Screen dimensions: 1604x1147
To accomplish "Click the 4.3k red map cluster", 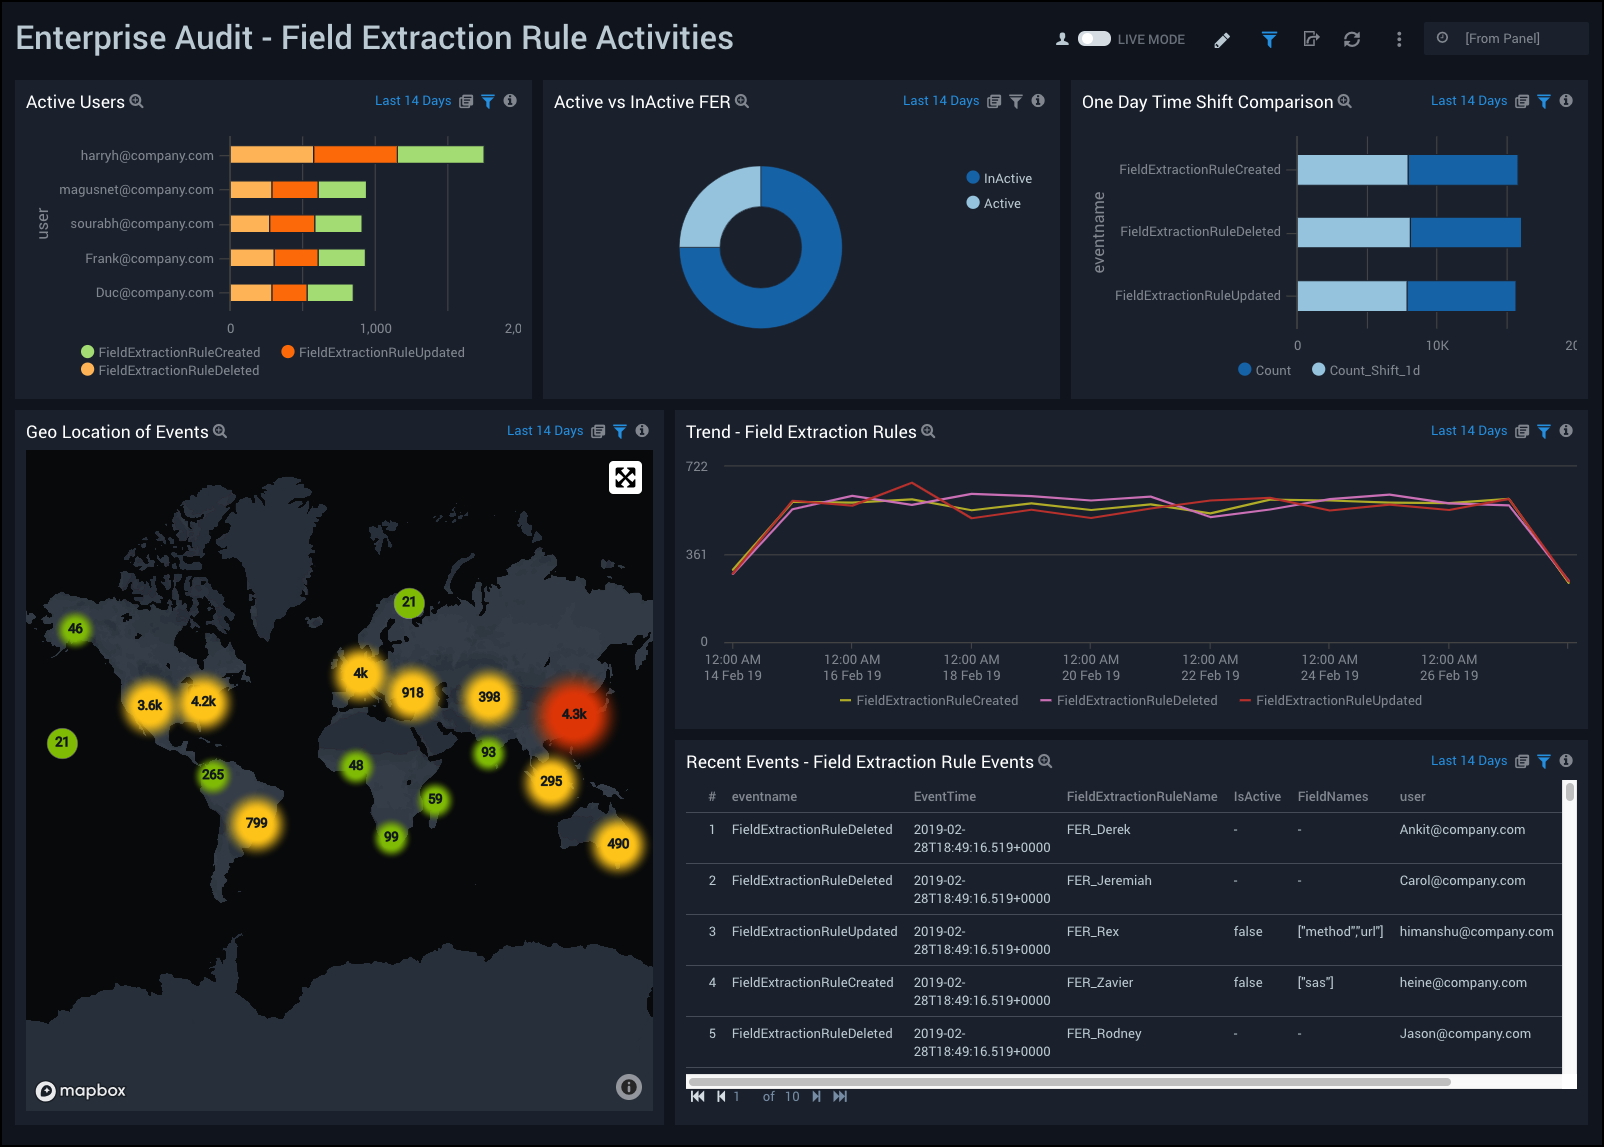I will point(574,714).
